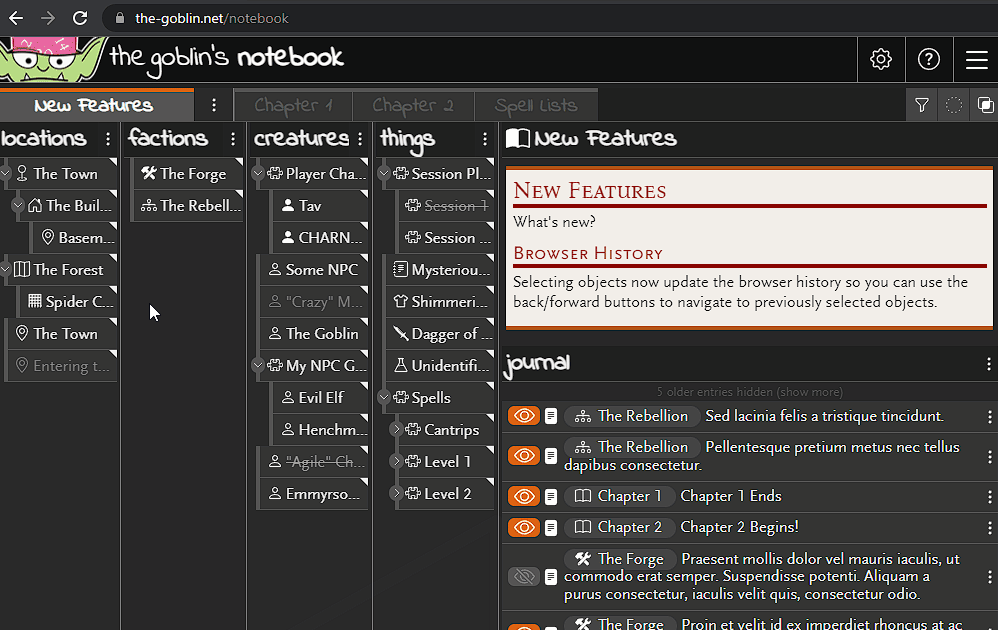The image size is (998, 630).
Task: Go back with the browser back arrow
Action: 16,18
